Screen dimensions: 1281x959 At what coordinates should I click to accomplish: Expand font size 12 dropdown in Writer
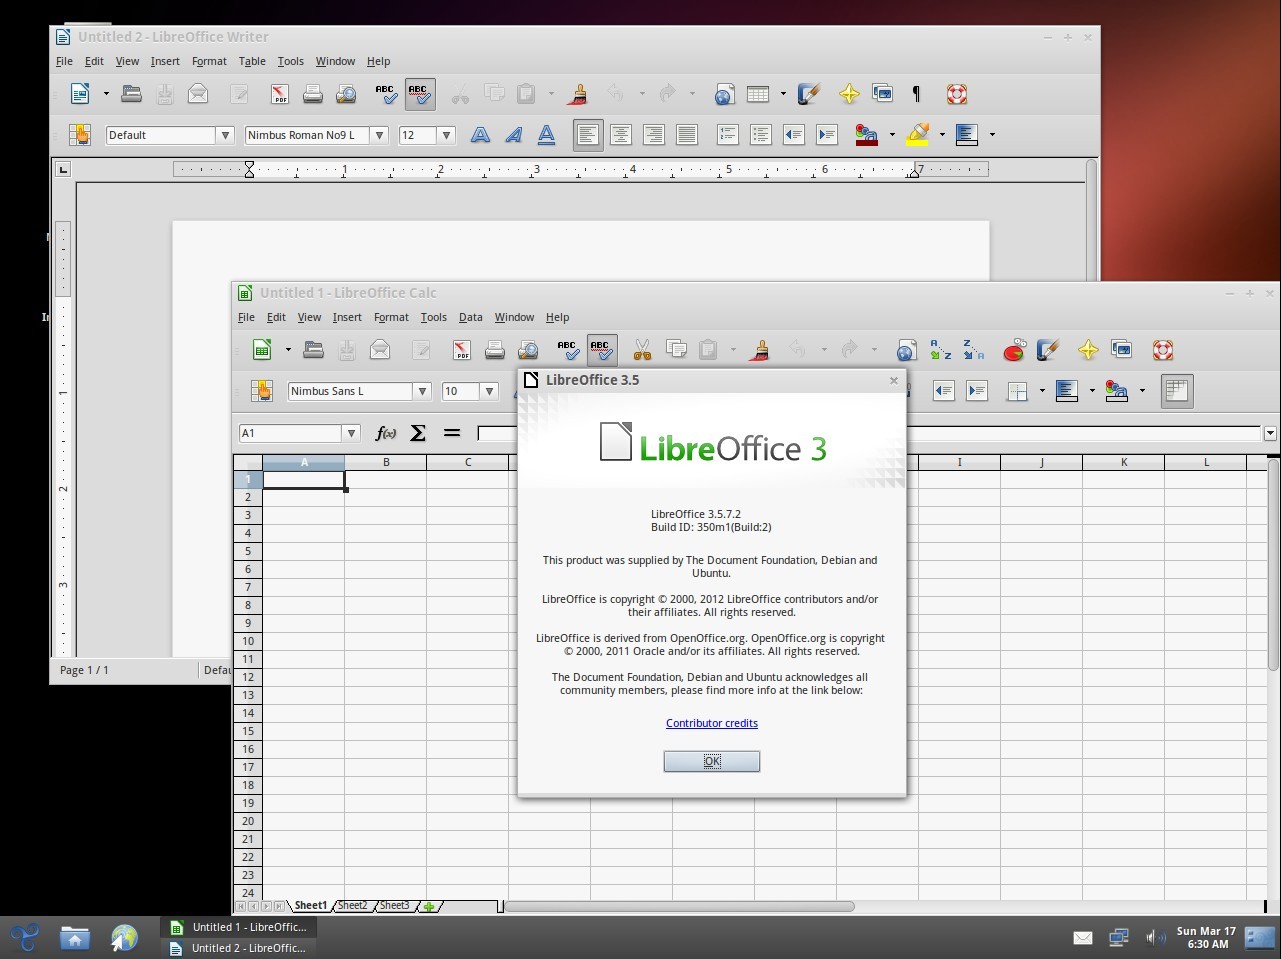click(446, 135)
